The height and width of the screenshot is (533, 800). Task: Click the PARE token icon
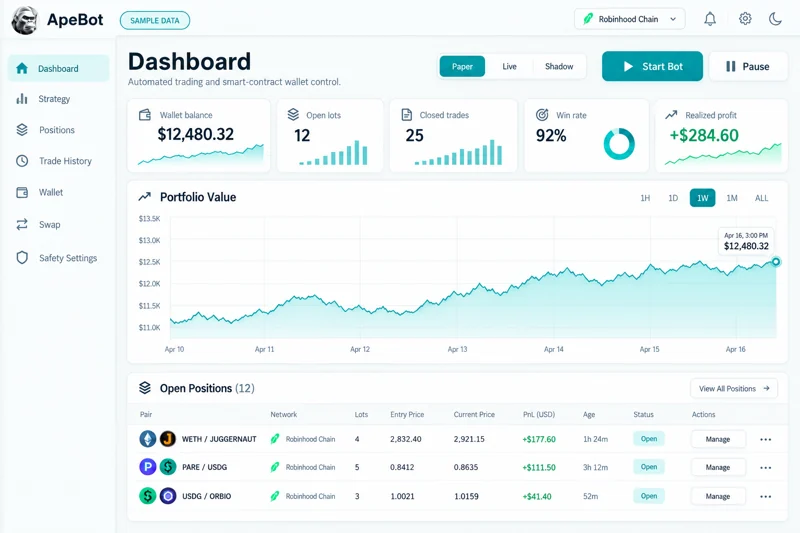point(148,467)
